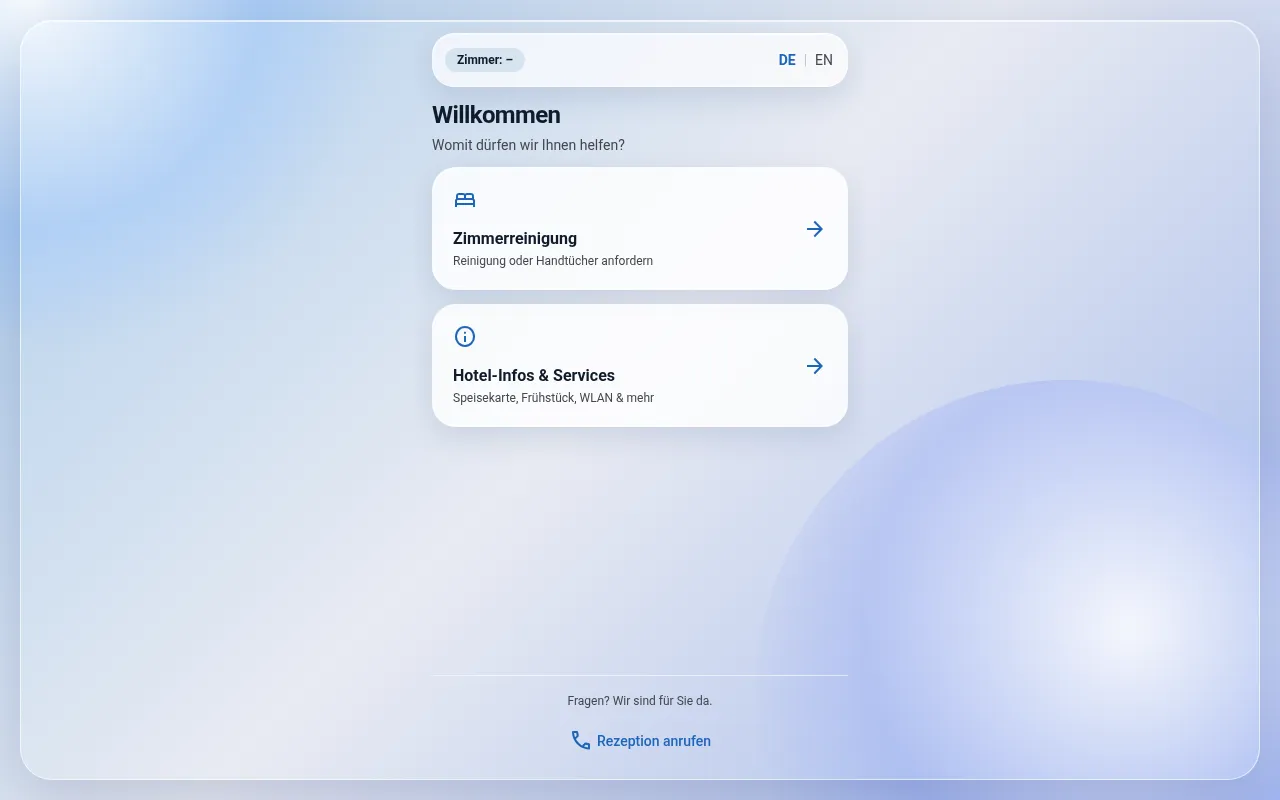Image resolution: width=1280 pixels, height=800 pixels.
Task: Open the Zimmerreinigung card title
Action: [x=515, y=238]
